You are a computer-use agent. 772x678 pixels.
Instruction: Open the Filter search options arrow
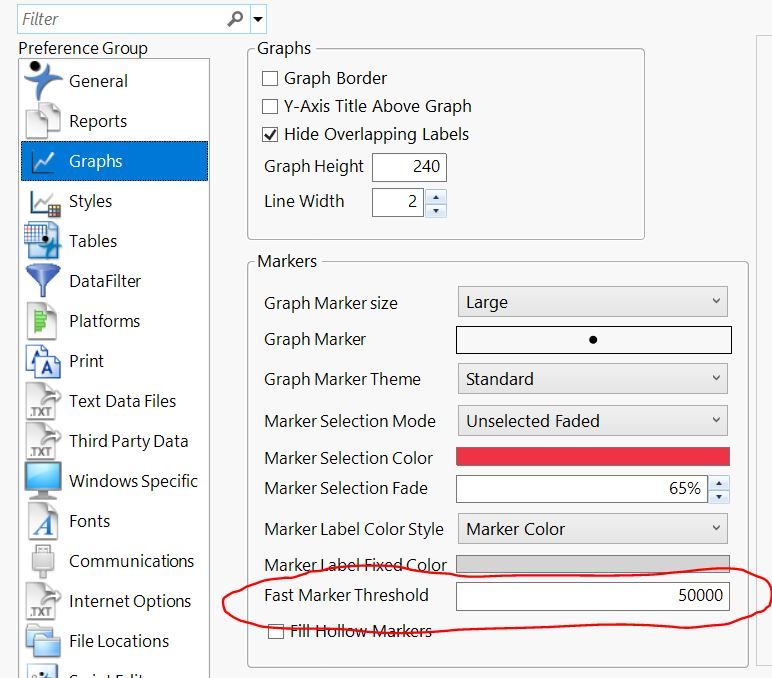coord(258,19)
